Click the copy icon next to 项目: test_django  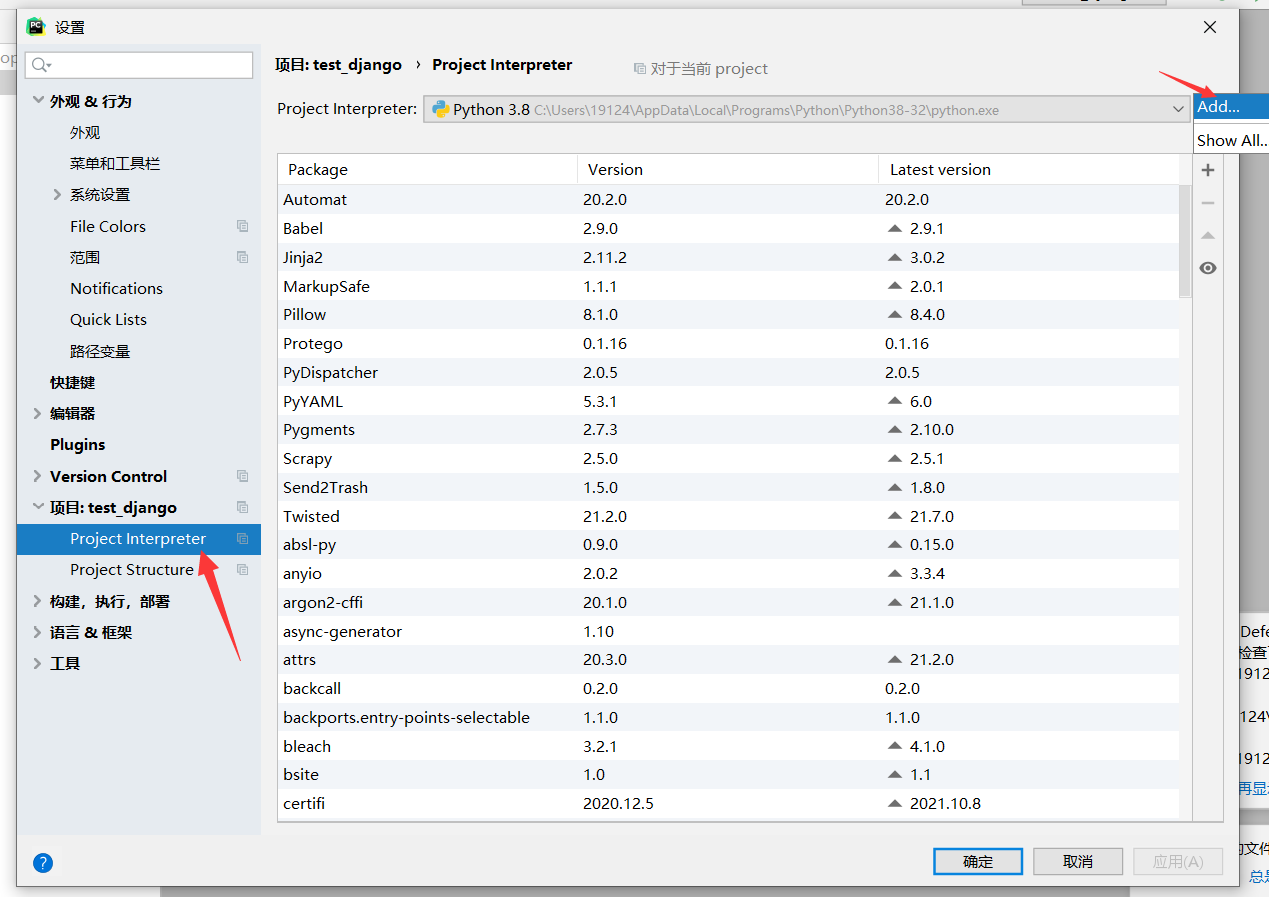pyautogui.click(x=242, y=507)
